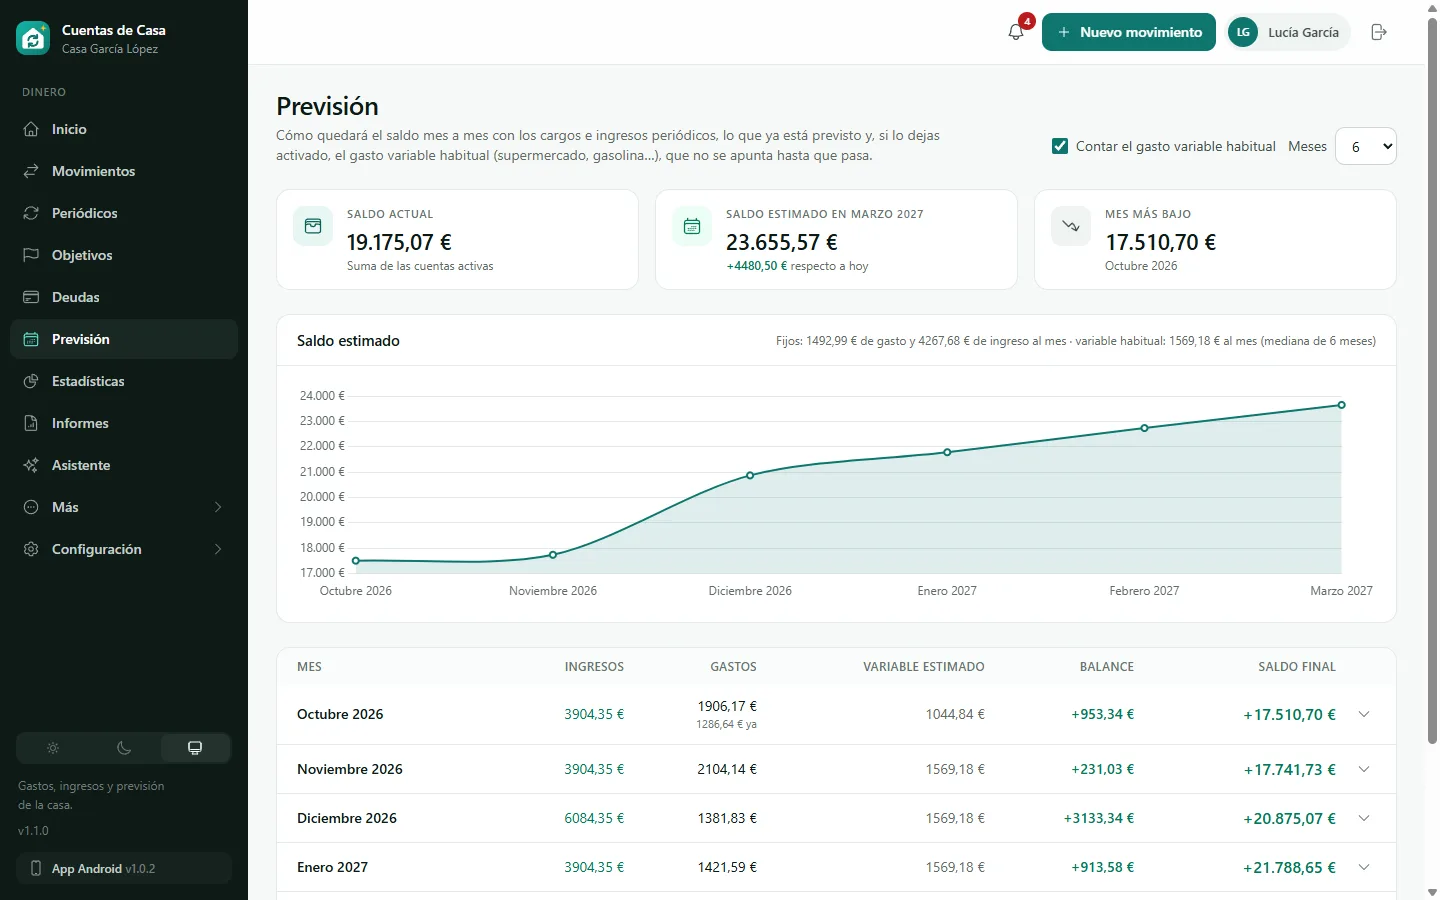The width and height of the screenshot is (1440, 900).
Task: Click the Lucía García profile name
Action: tap(1303, 32)
